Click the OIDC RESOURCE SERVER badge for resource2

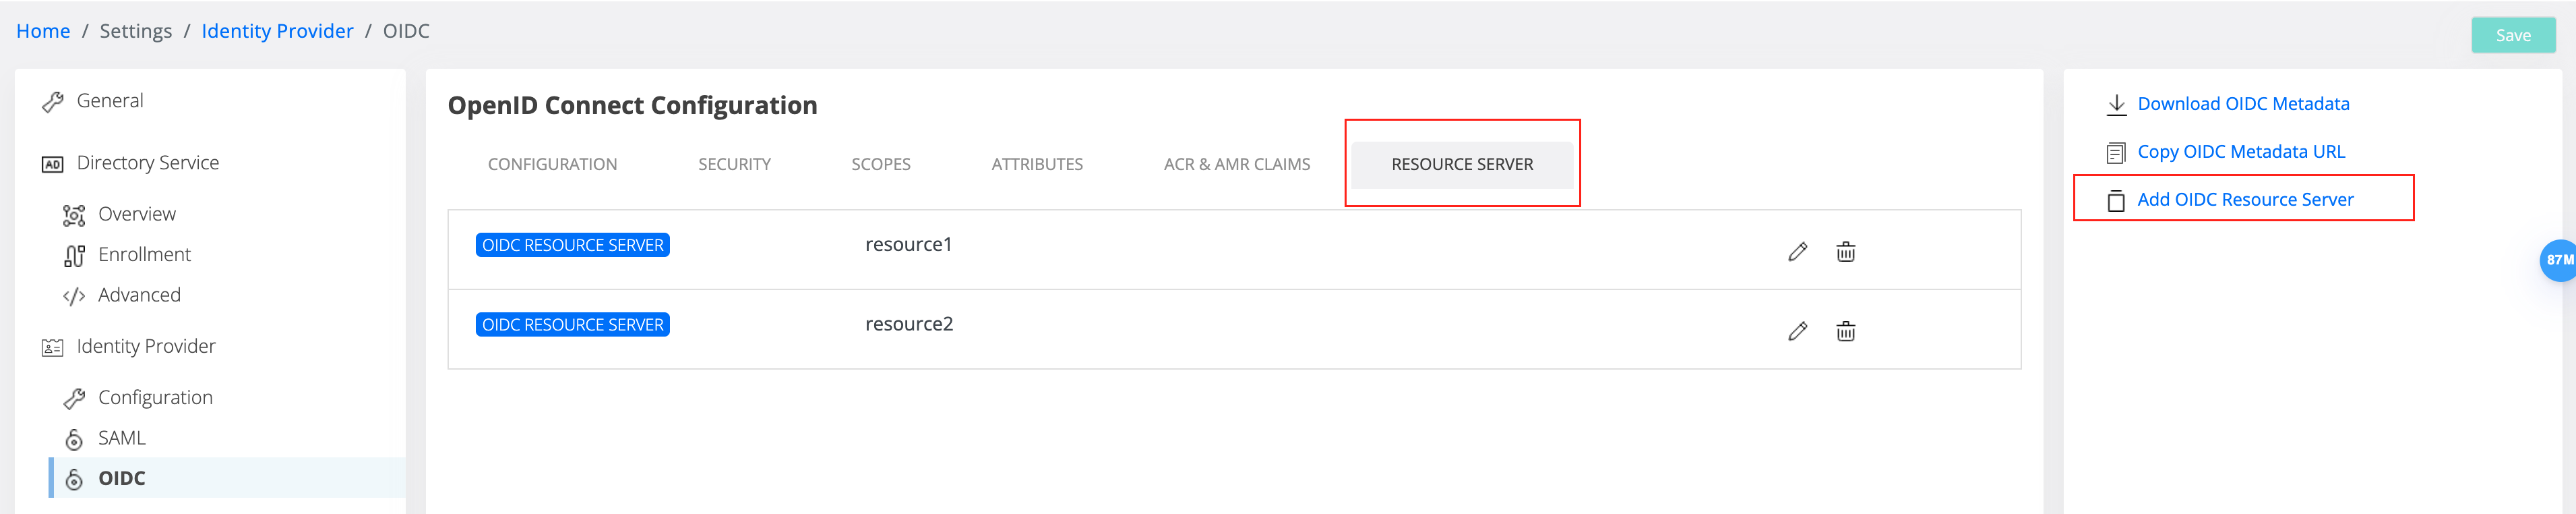(x=572, y=325)
